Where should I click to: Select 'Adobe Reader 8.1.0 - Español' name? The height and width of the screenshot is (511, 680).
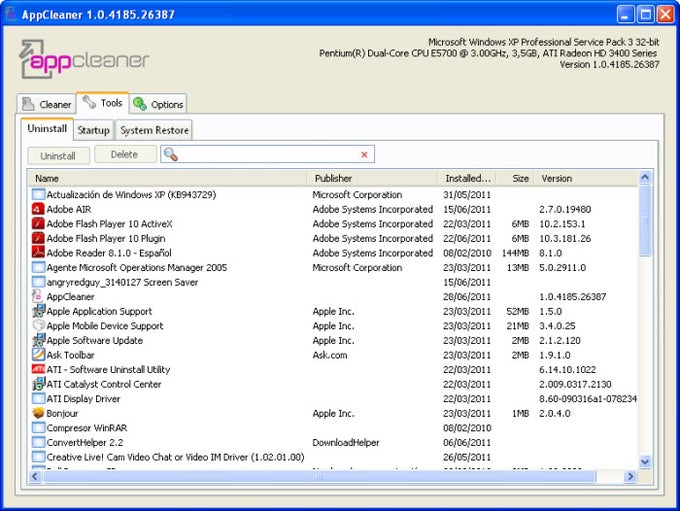click(x=109, y=253)
